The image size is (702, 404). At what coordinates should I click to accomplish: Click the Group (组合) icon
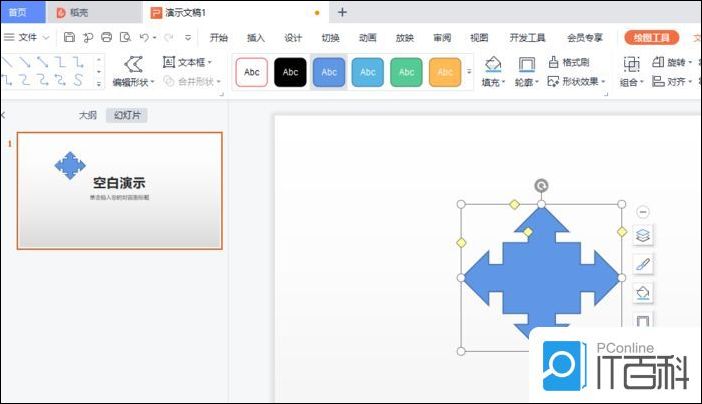631,64
